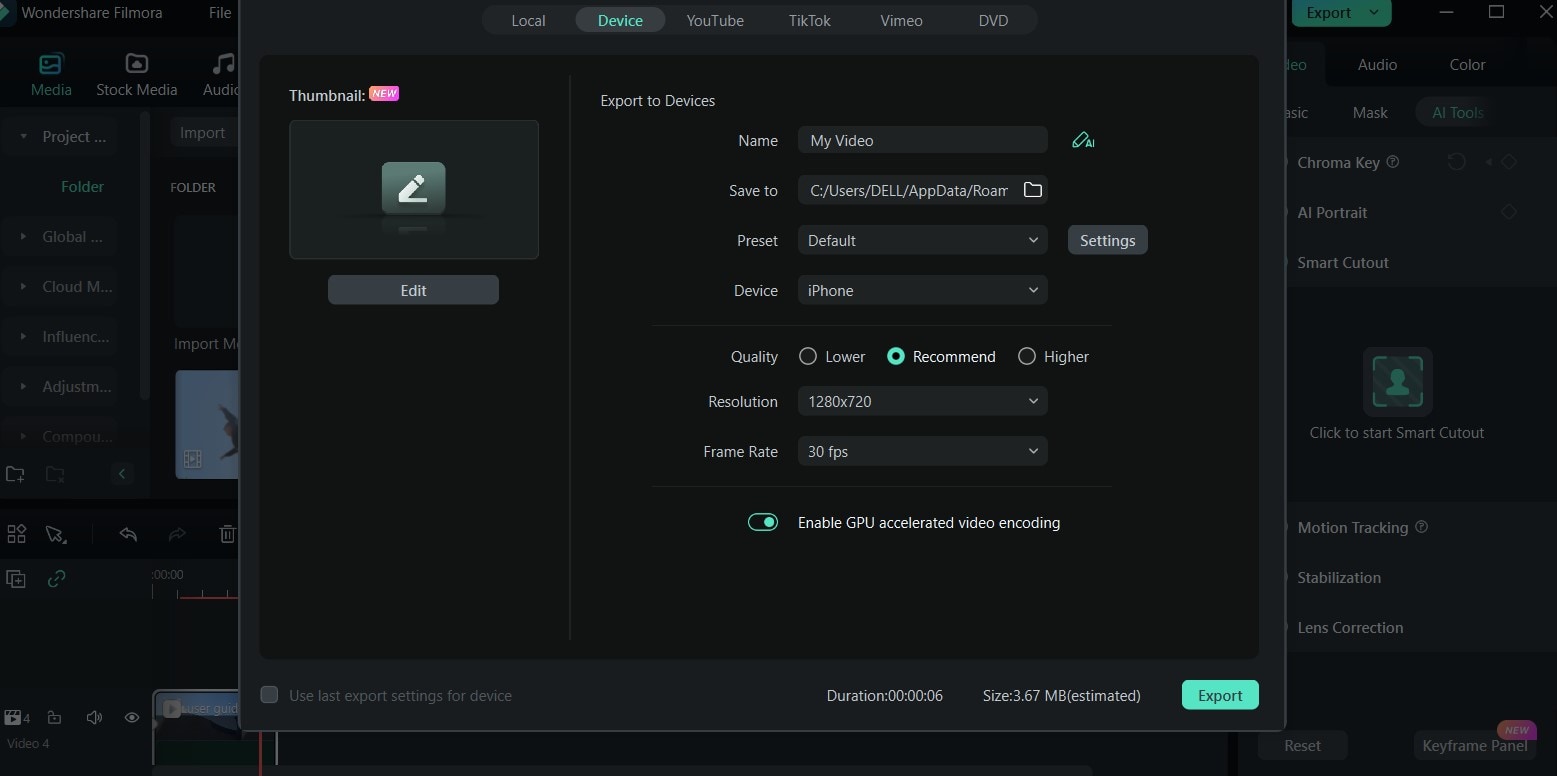Click the Smart Cutout portrait icon
Image resolution: width=1557 pixels, height=776 pixels.
click(x=1397, y=381)
